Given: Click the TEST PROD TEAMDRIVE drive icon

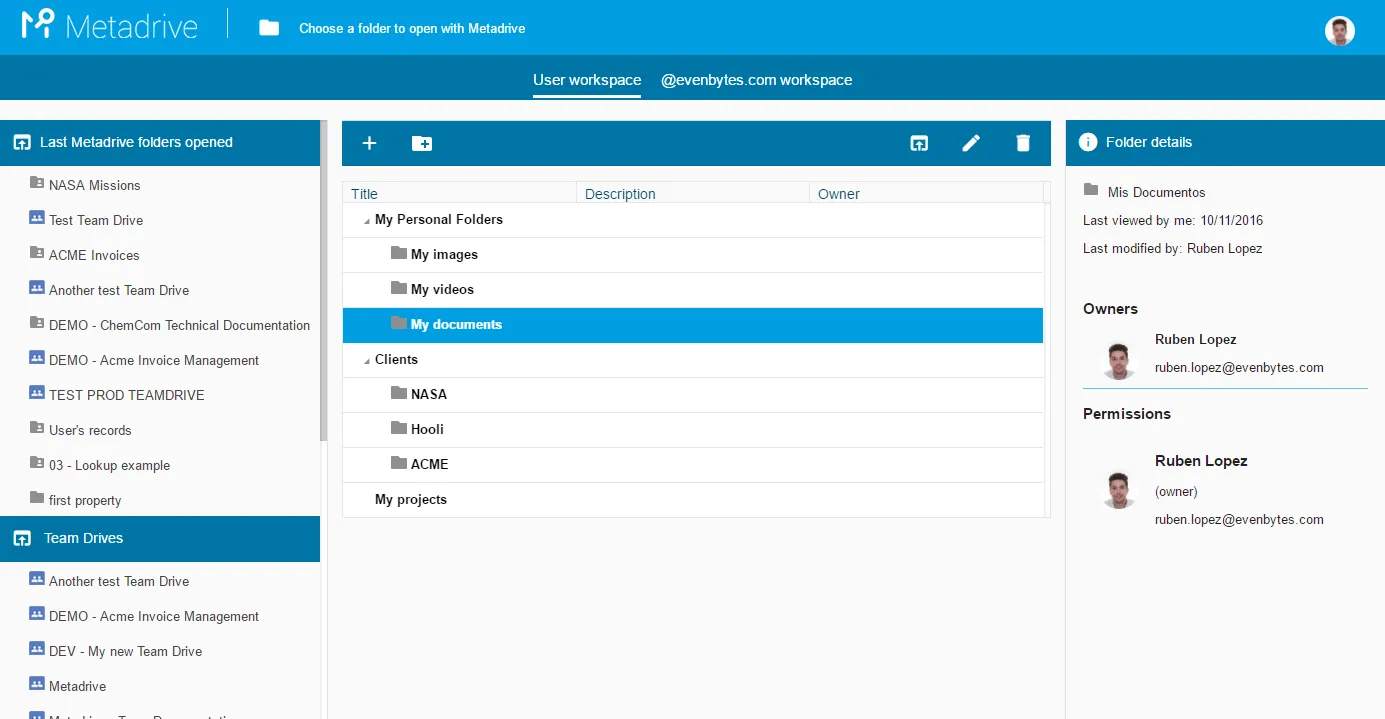Looking at the screenshot, I should 37,393.
